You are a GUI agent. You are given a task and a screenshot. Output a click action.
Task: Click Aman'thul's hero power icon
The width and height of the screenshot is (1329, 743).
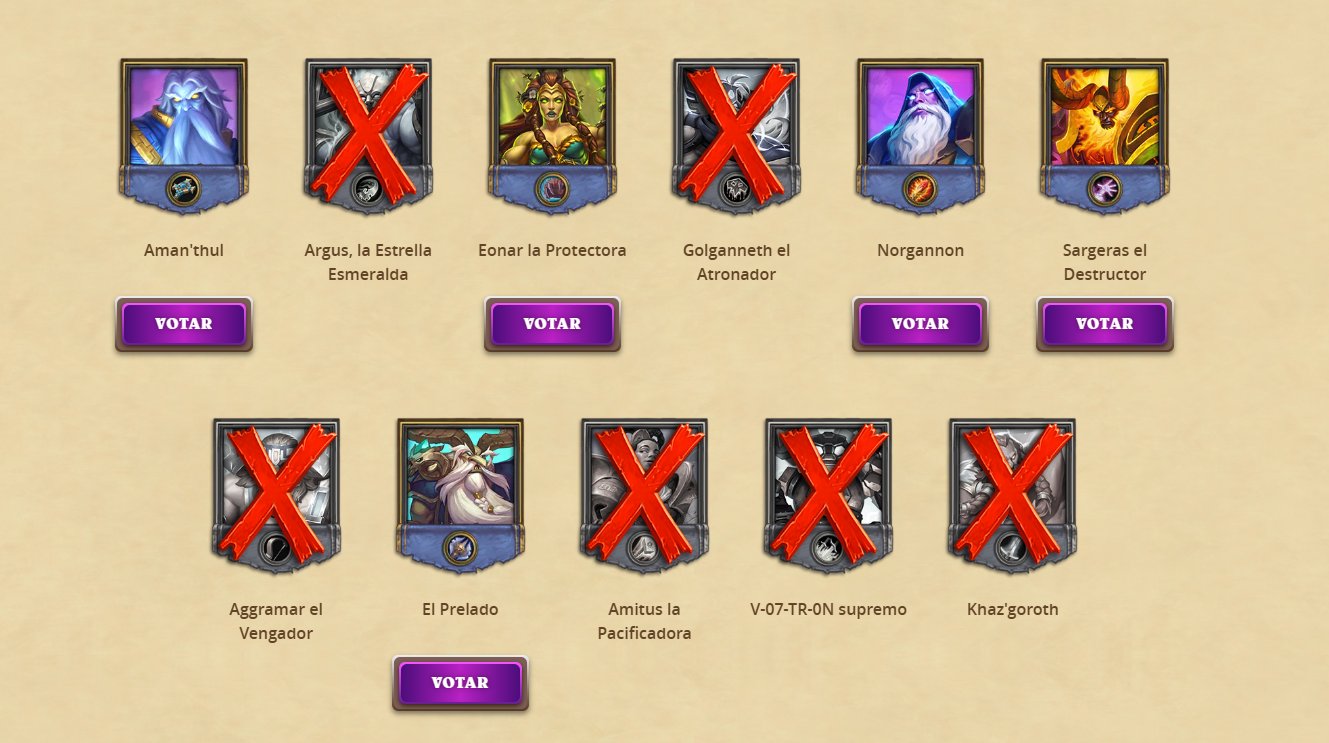pyautogui.click(x=183, y=189)
